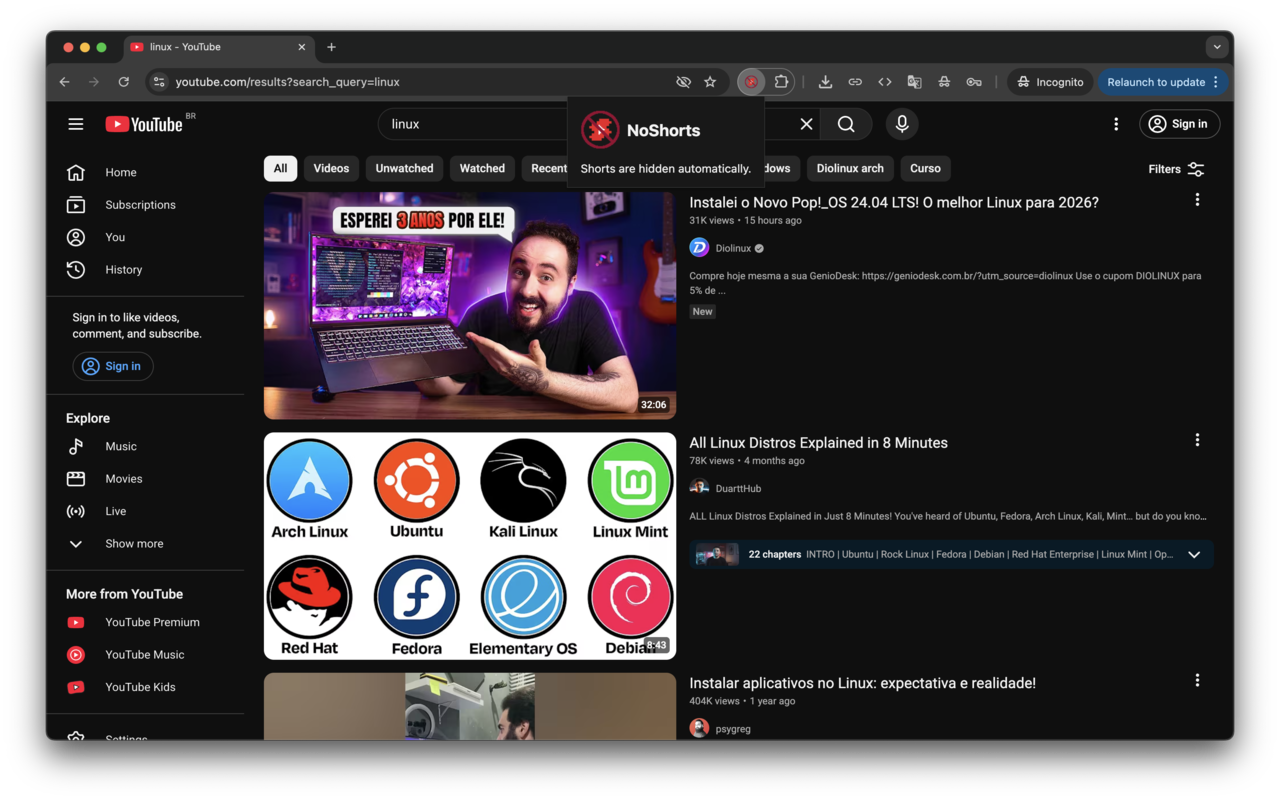
Task: Click the Diolinux channel avatar
Action: [x=699, y=248]
